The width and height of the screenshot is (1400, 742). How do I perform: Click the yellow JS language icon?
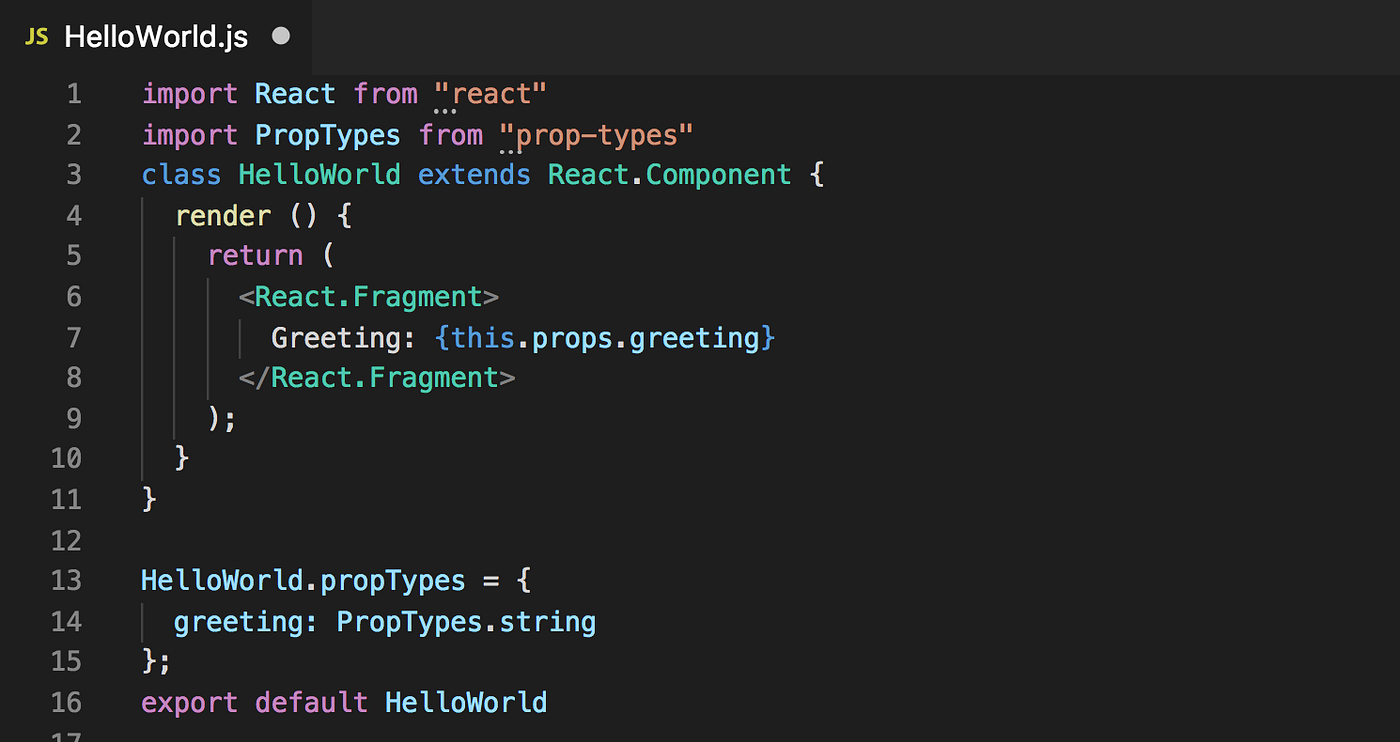36,35
